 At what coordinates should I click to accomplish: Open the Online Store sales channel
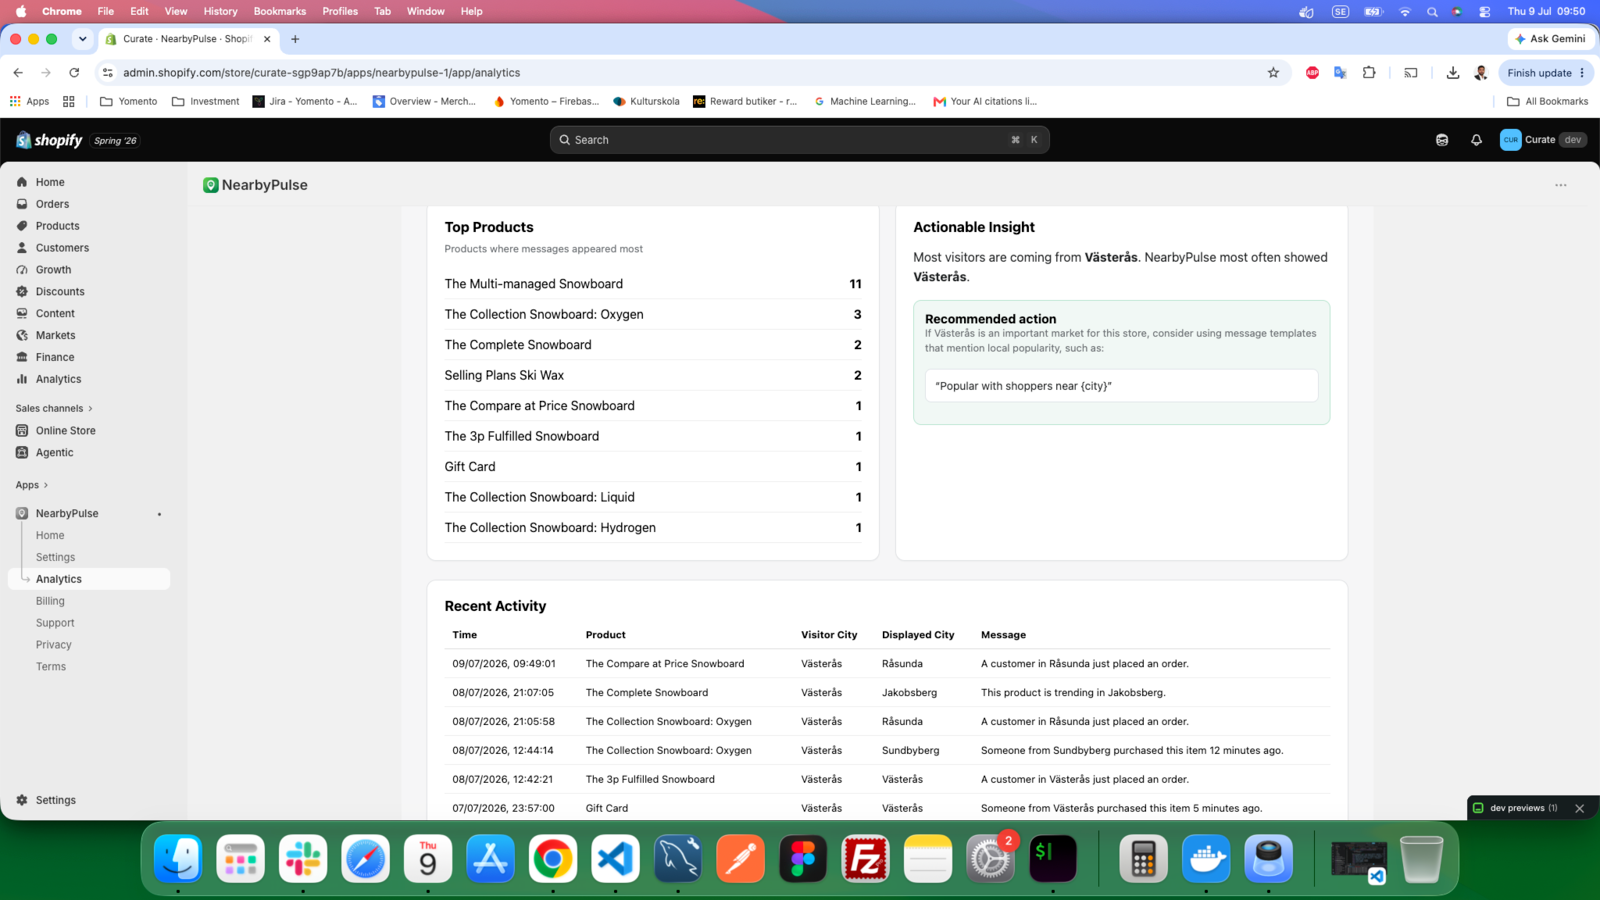(x=66, y=431)
